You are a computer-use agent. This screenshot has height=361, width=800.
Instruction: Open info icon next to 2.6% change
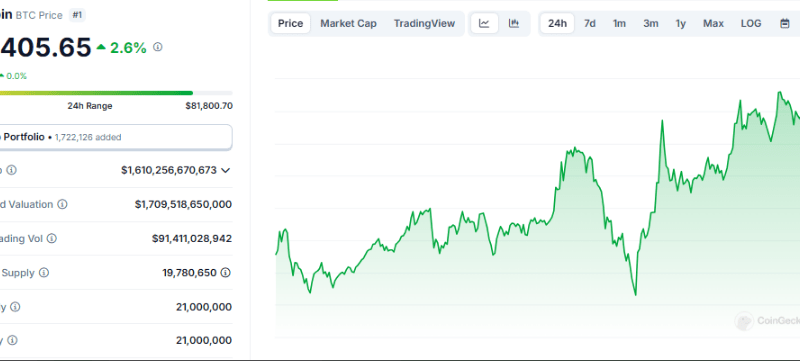click(158, 47)
